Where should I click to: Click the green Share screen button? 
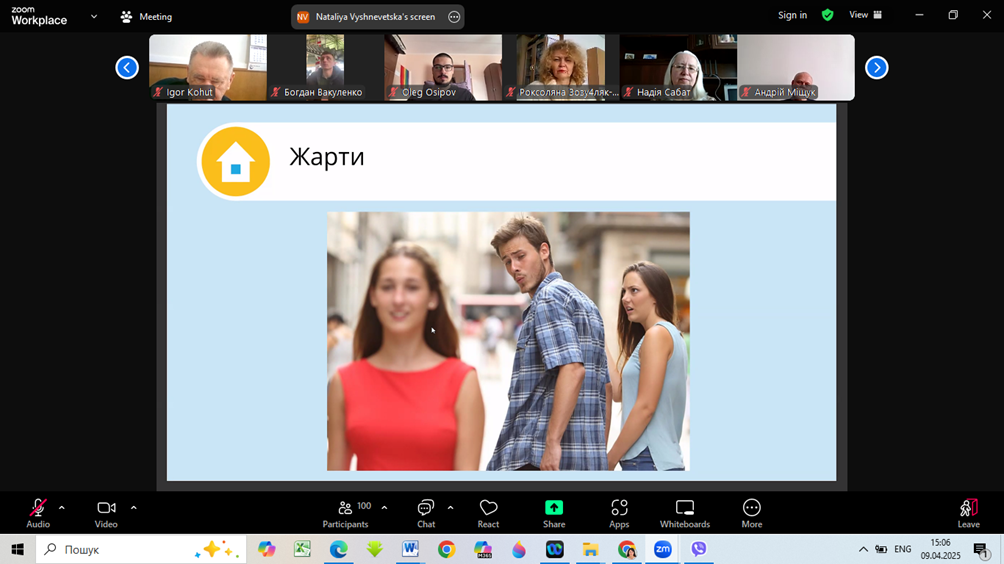[554, 513]
